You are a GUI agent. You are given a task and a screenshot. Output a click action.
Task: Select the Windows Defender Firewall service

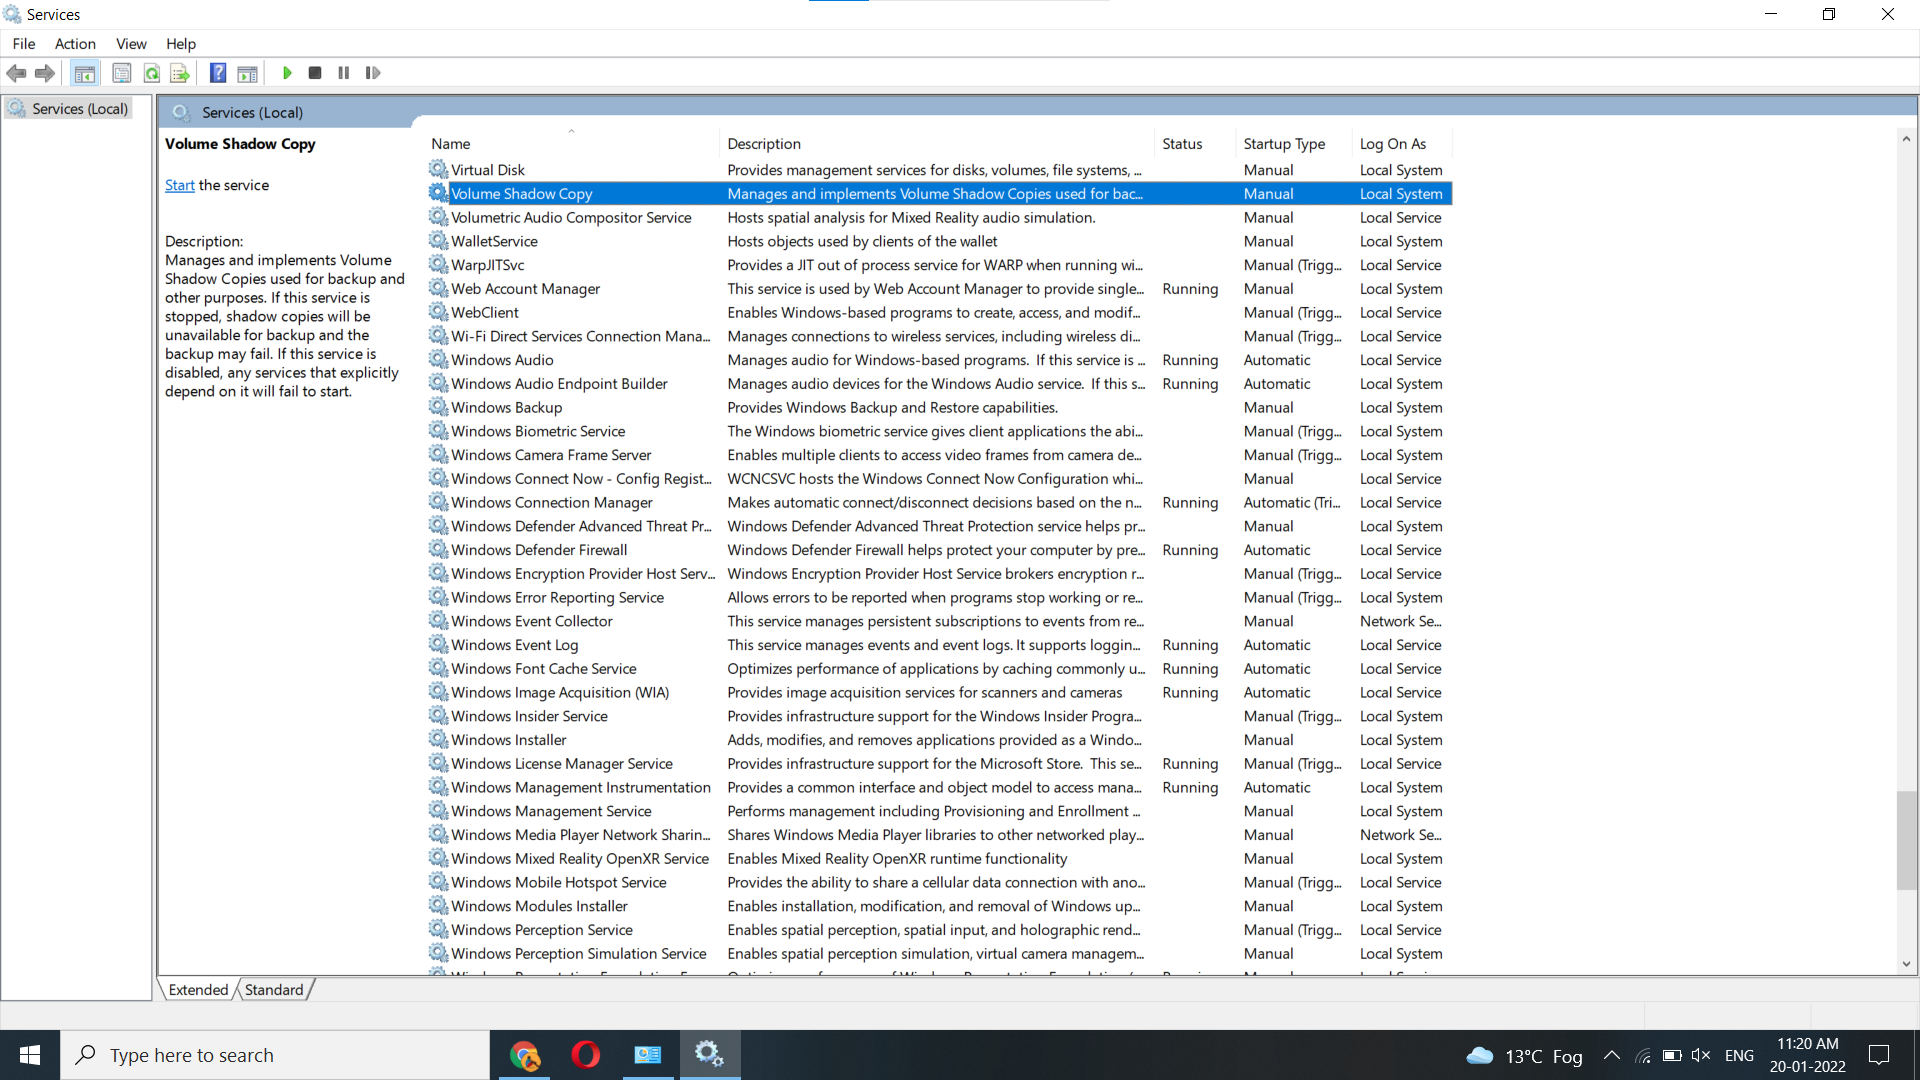(x=538, y=549)
